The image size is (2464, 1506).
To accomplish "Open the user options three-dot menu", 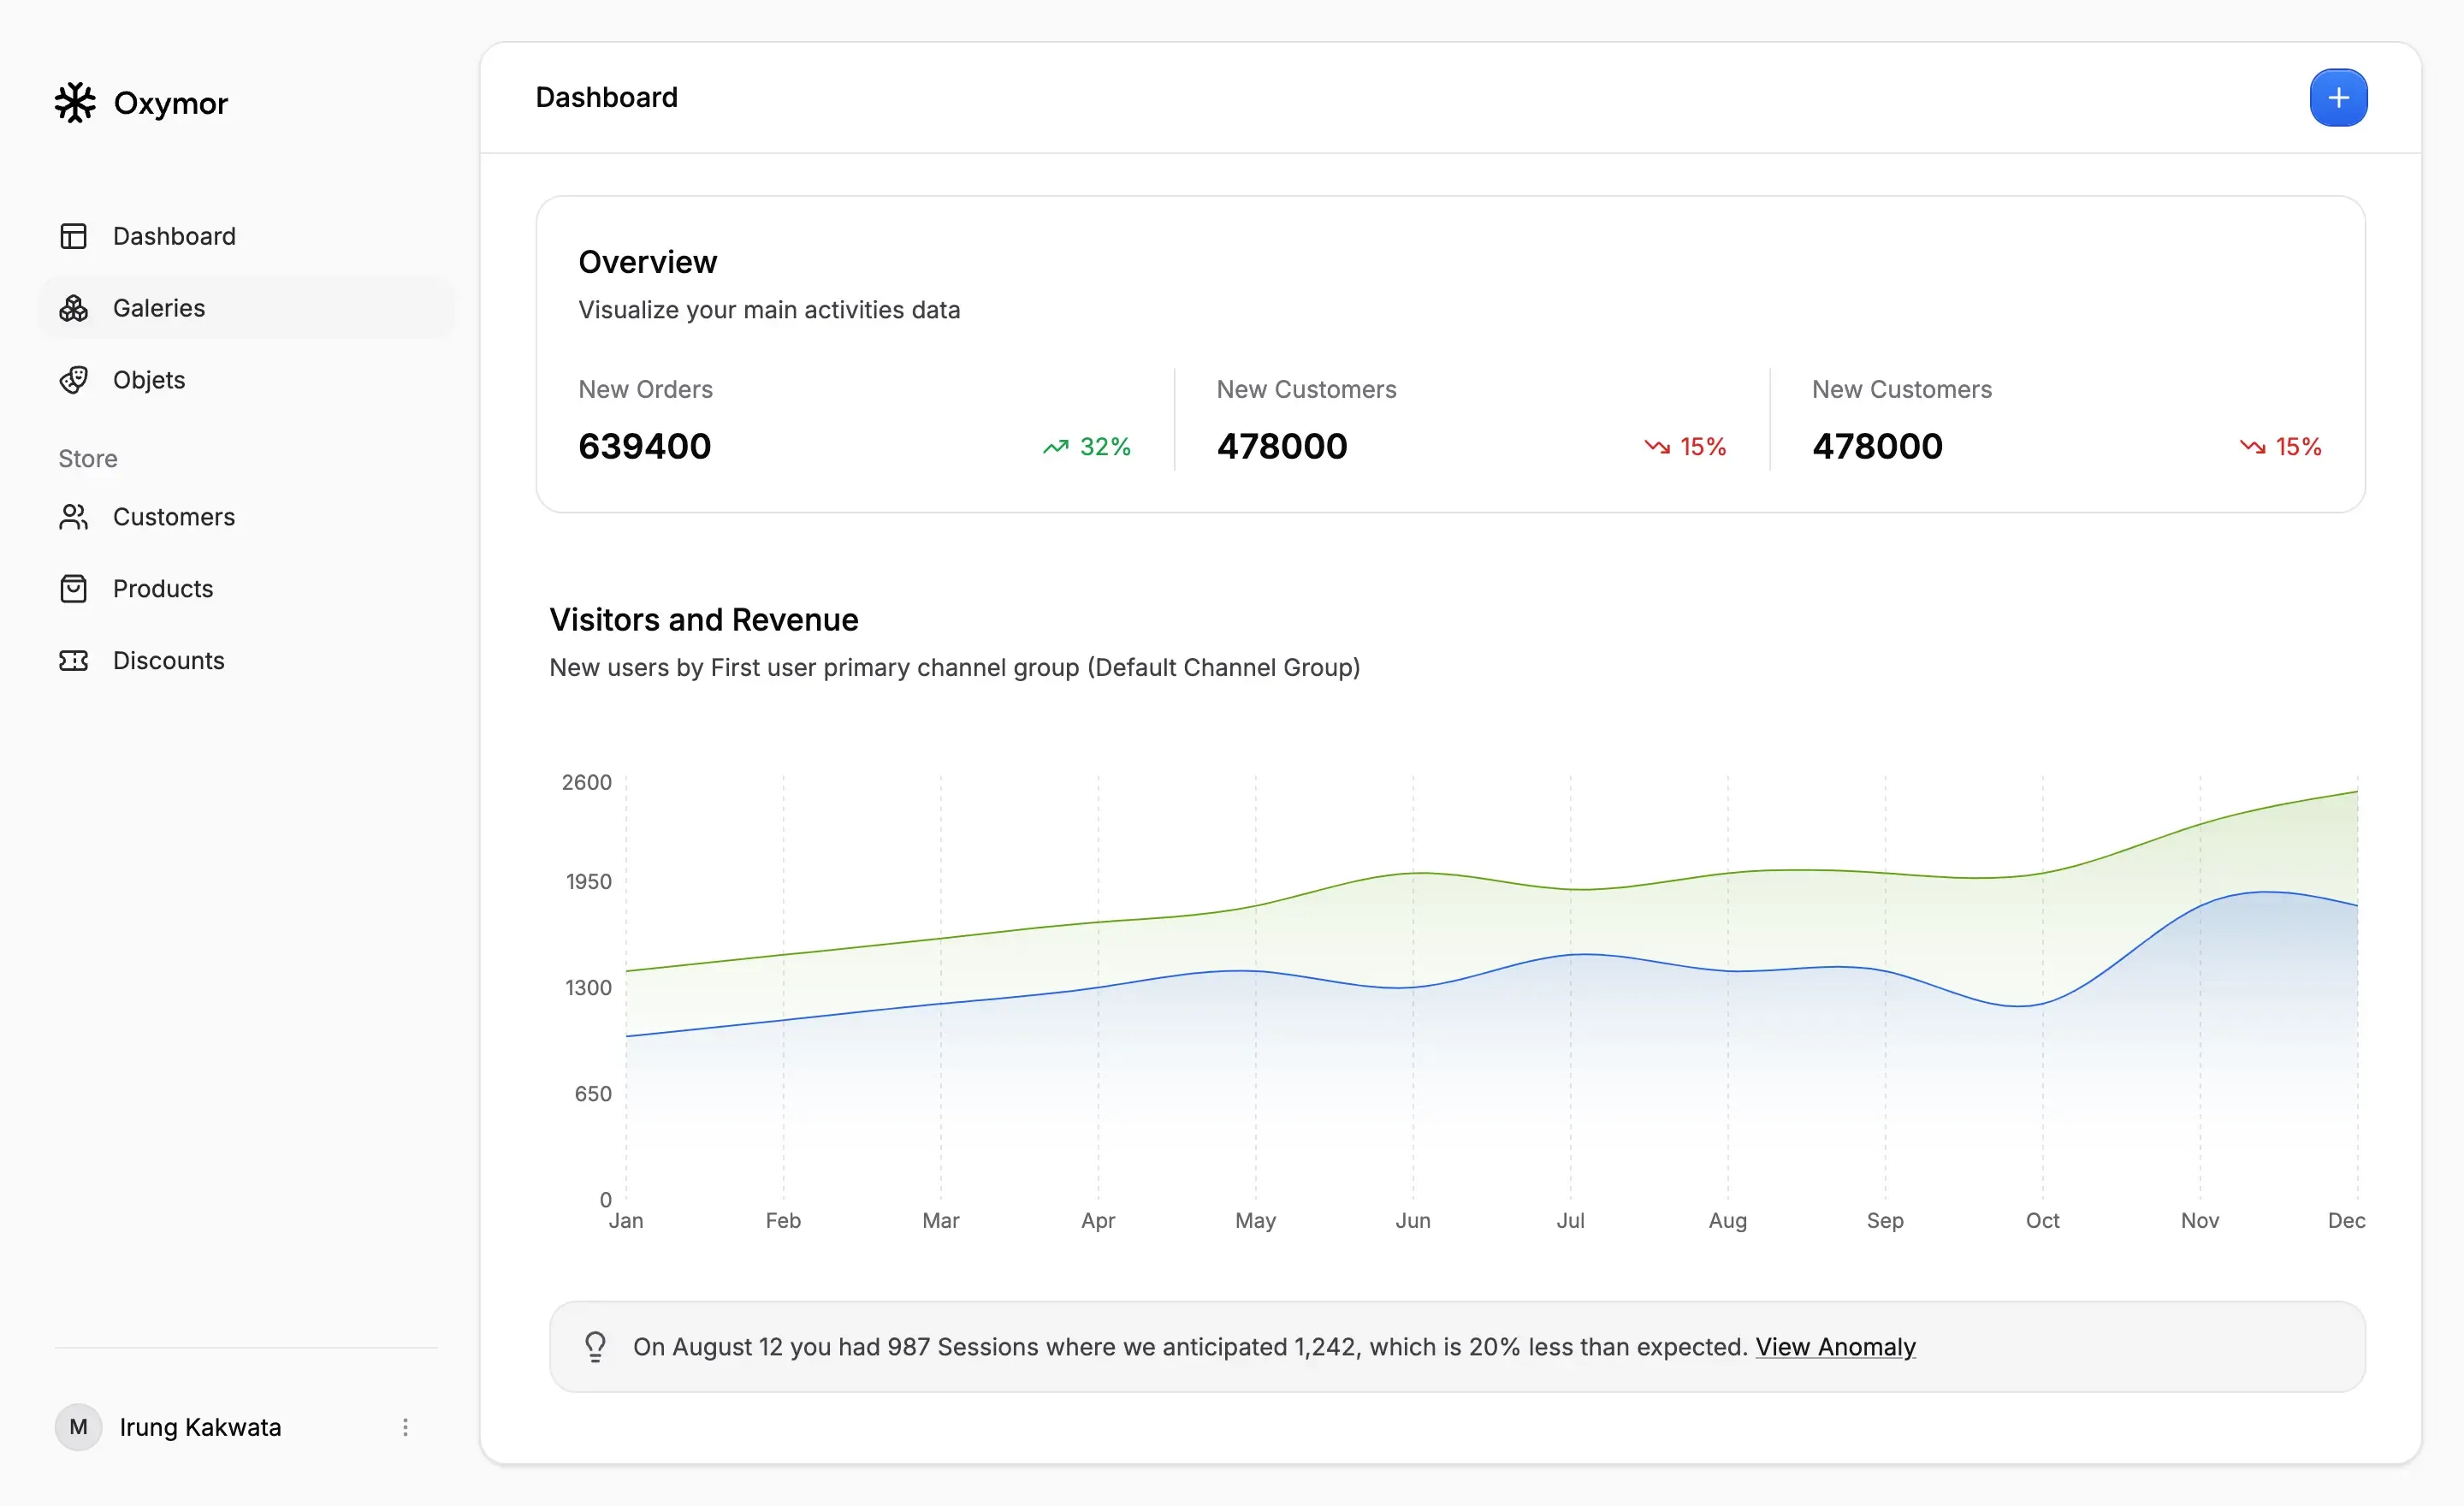I will [x=405, y=1427].
